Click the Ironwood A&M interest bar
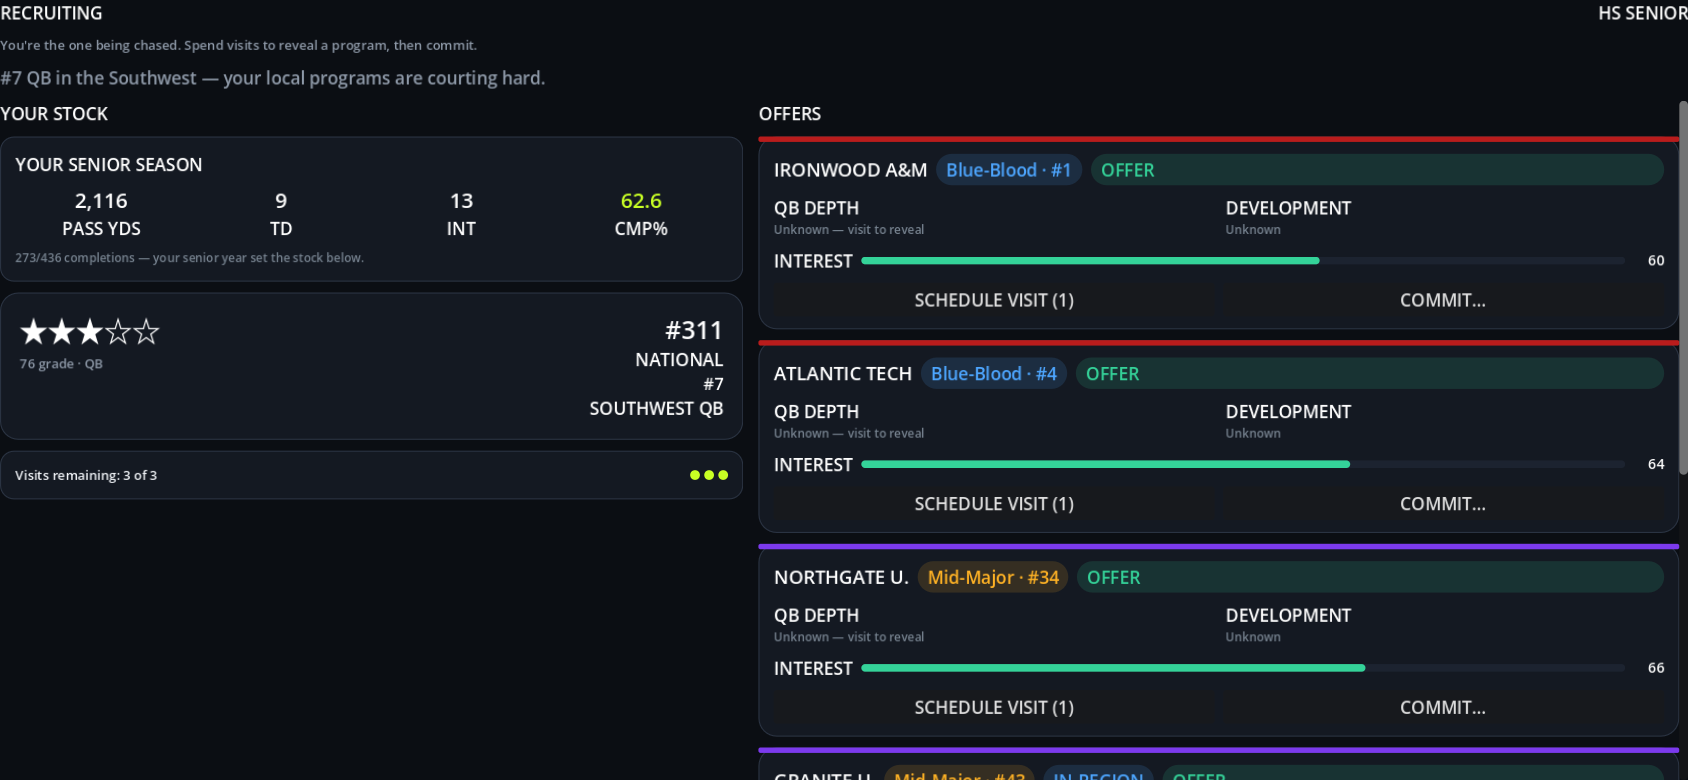This screenshot has height=780, width=1688. click(1243, 261)
